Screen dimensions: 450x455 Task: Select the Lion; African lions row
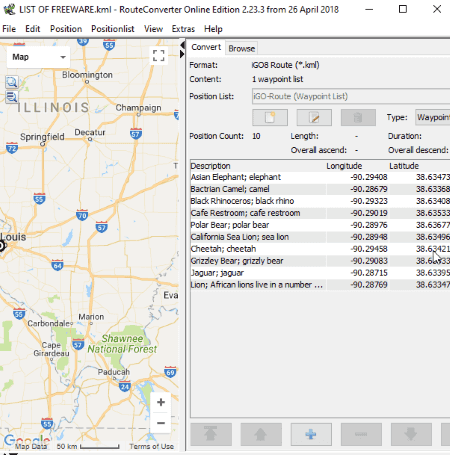320,285
